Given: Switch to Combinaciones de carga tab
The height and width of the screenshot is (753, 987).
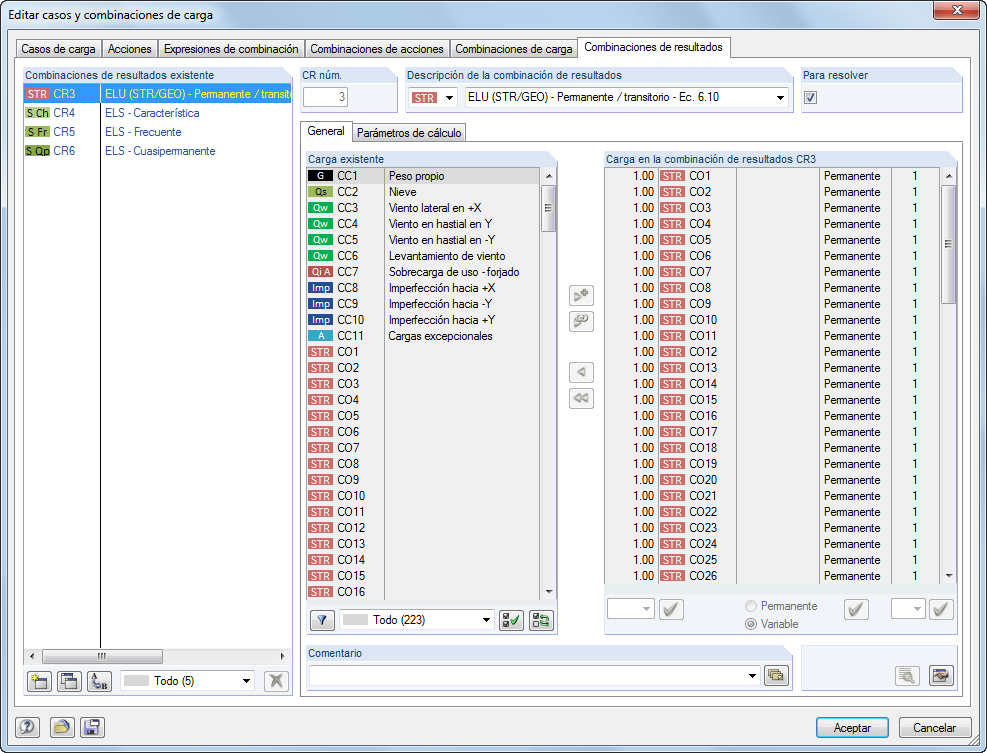Looking at the screenshot, I should pyautogui.click(x=514, y=48).
